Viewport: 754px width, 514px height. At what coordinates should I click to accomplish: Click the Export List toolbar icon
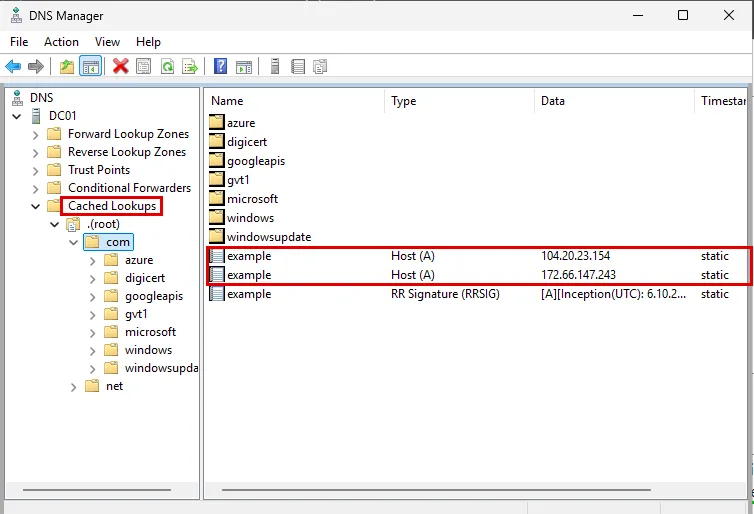point(190,66)
